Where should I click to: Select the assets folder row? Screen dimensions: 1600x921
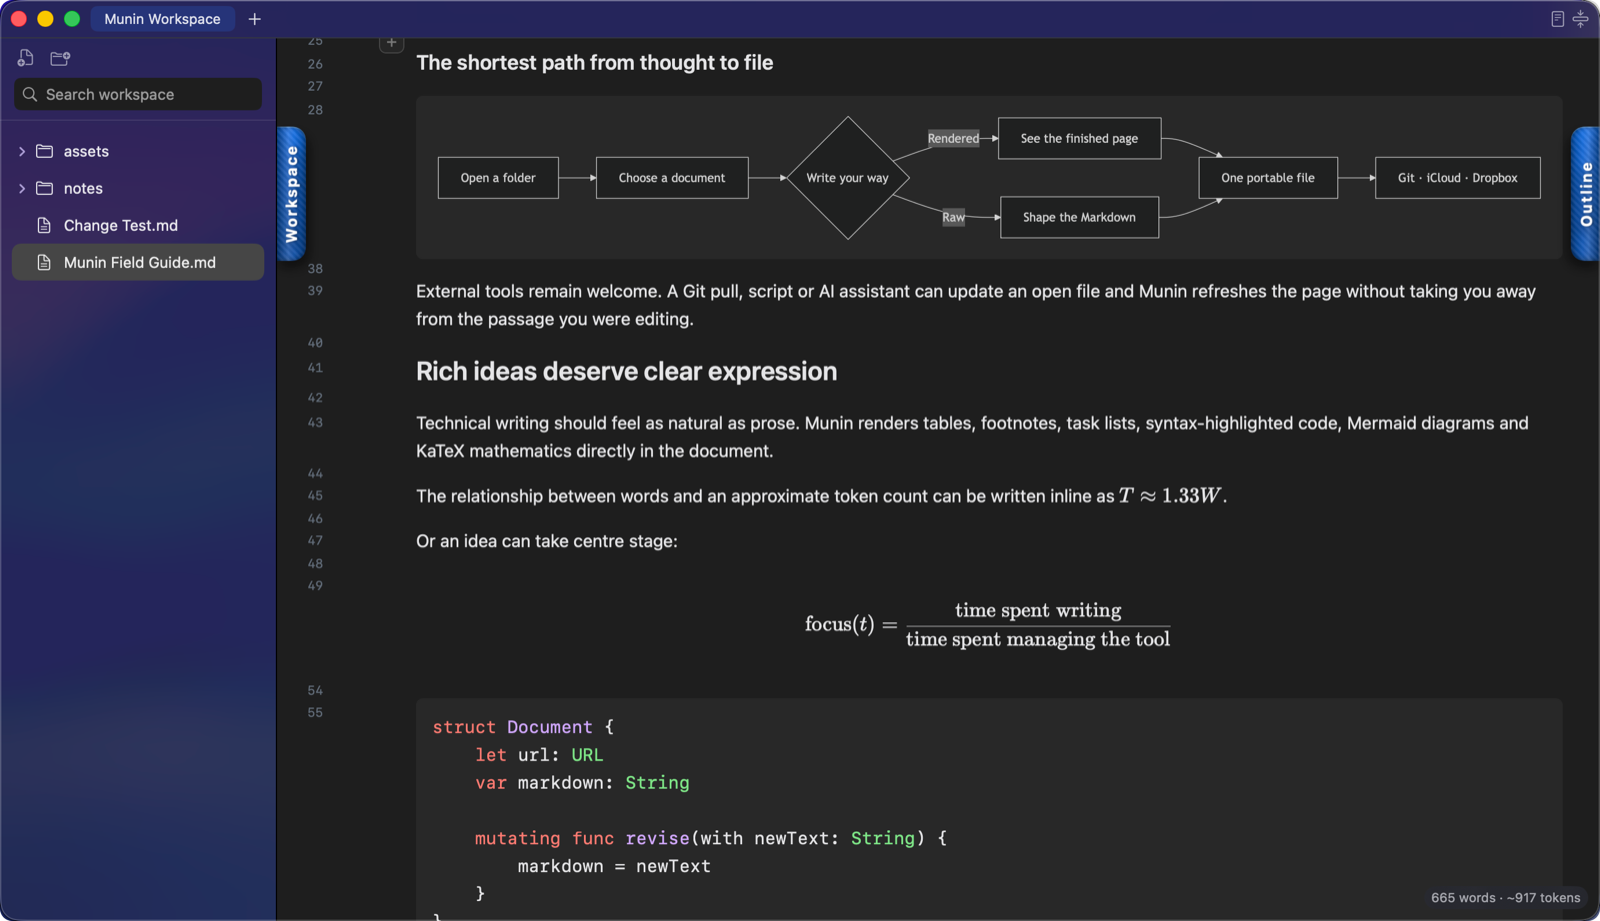(138, 151)
